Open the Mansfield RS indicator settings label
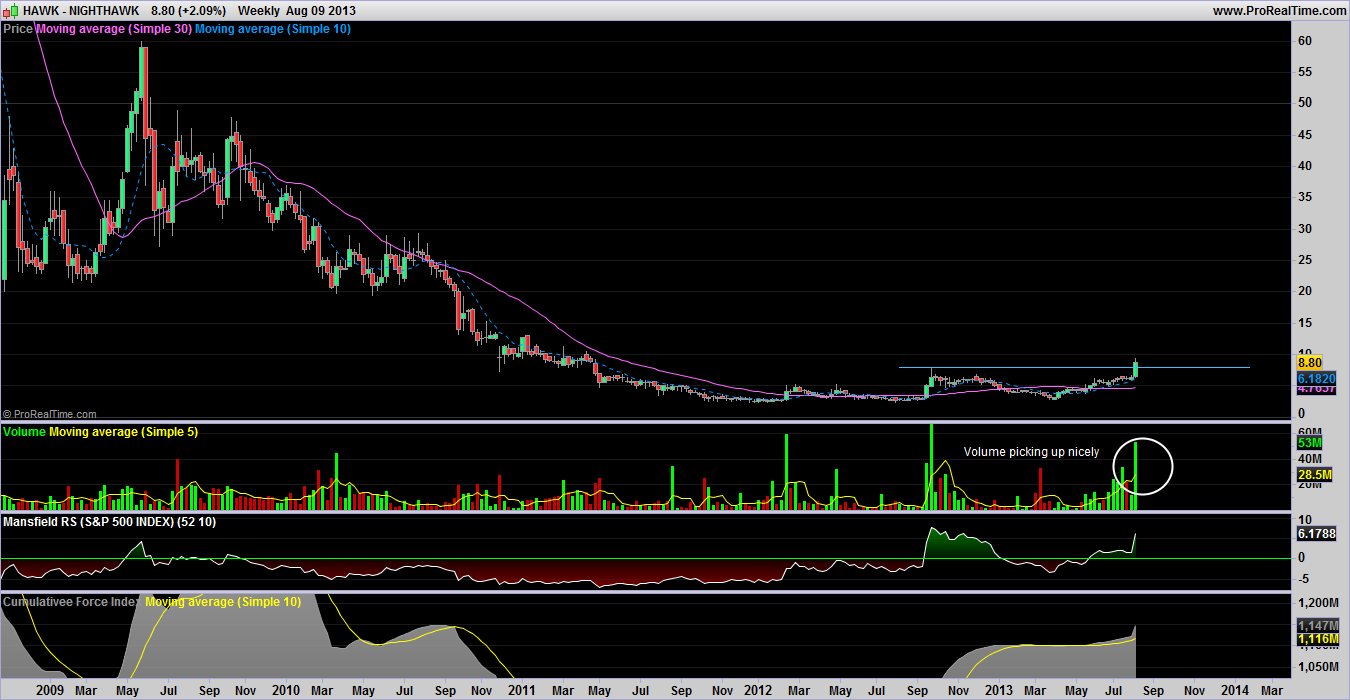 [109, 522]
